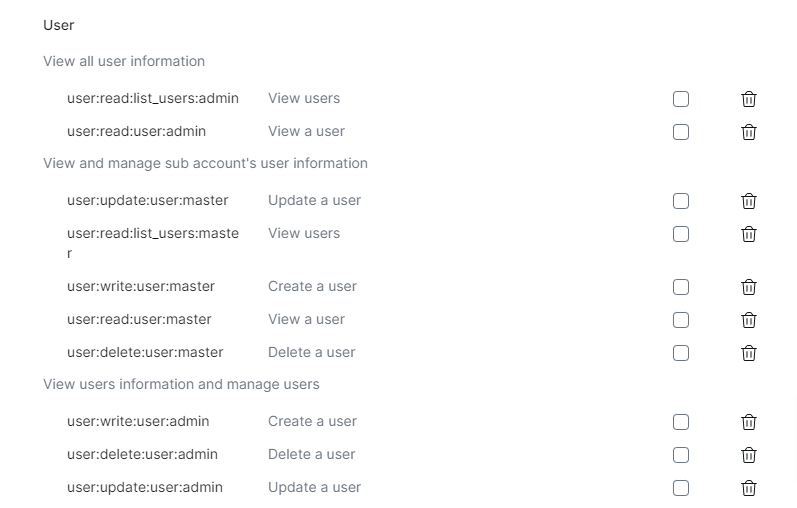Check the box for user:read:list_users:admin

681,99
